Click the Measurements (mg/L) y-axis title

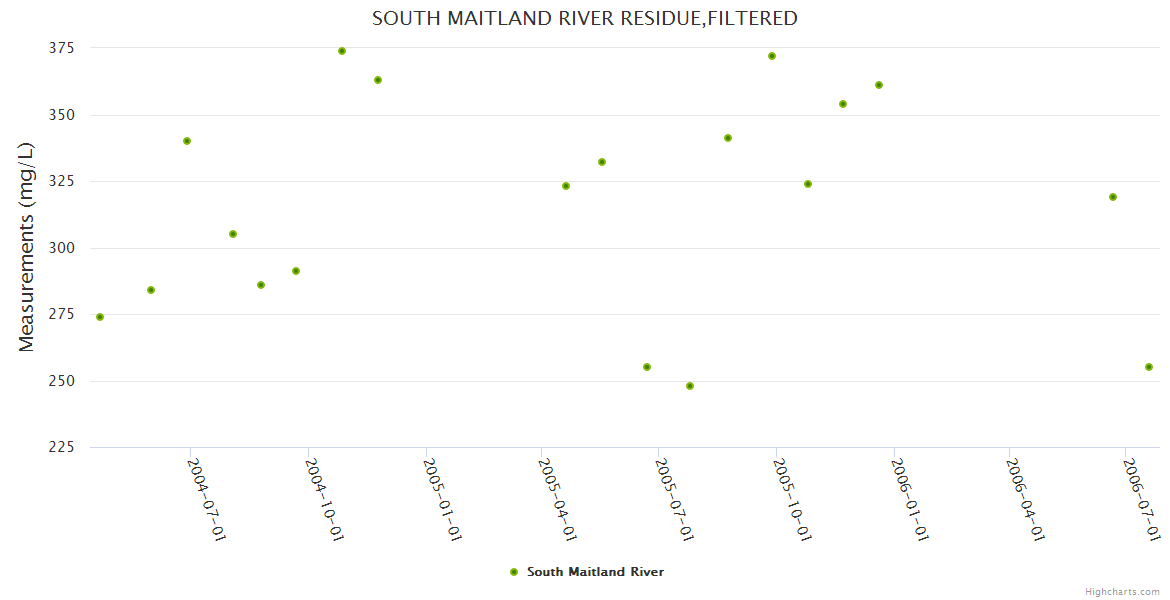point(27,247)
